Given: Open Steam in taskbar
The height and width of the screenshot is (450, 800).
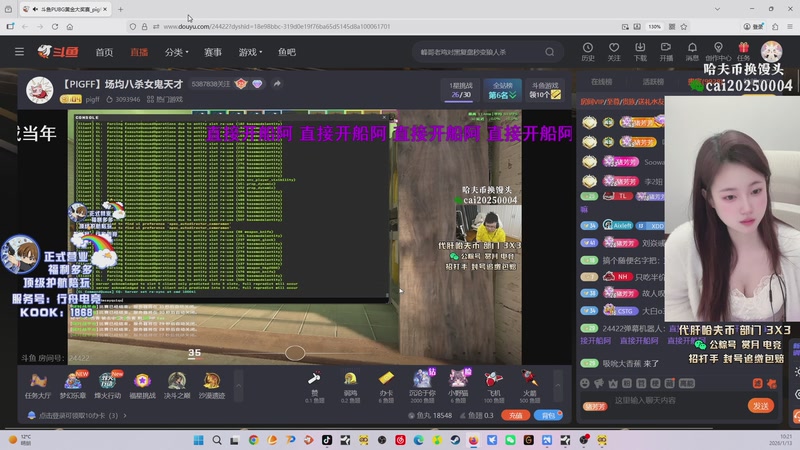Looking at the screenshot, I should click(455, 440).
